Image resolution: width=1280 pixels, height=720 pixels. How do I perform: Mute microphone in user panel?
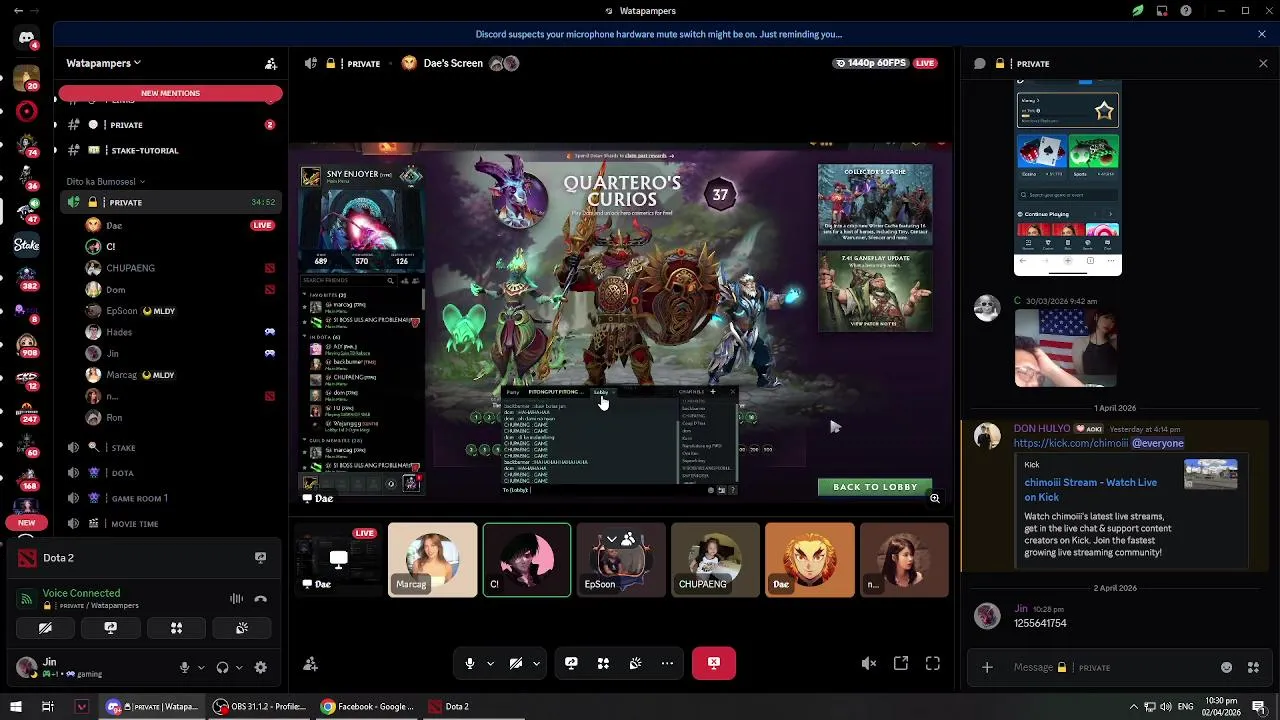point(184,667)
